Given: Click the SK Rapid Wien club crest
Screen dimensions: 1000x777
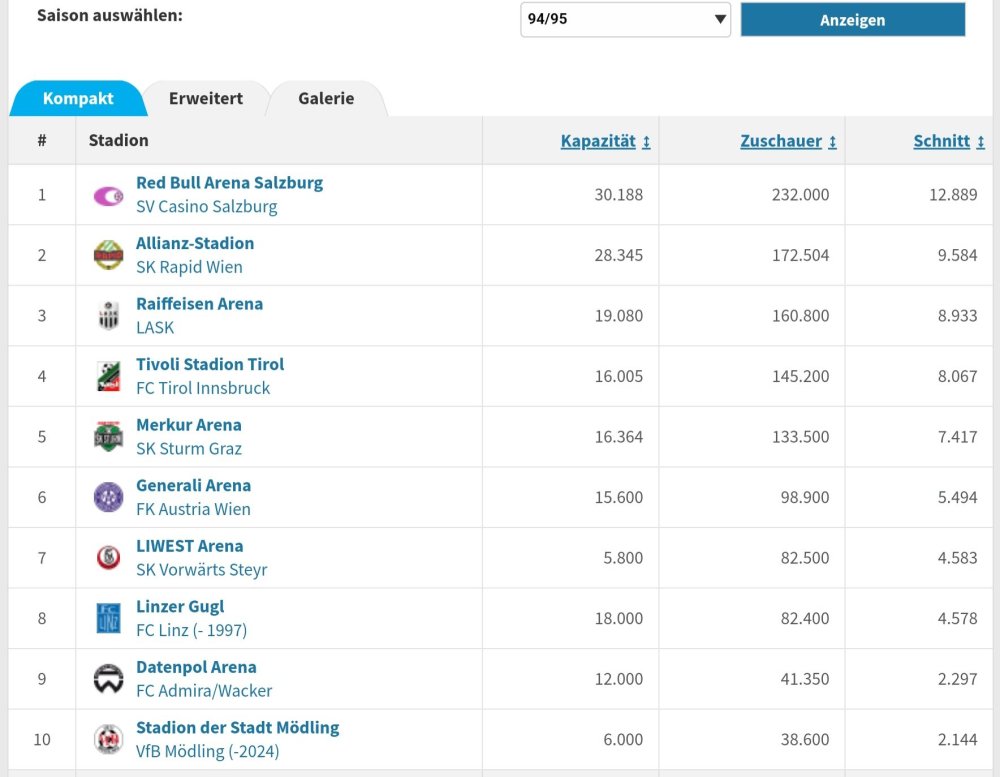Looking at the screenshot, I should tap(108, 256).
